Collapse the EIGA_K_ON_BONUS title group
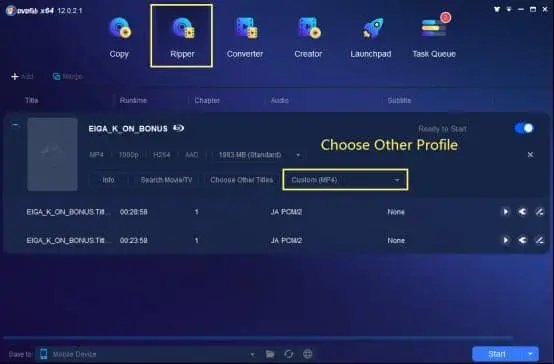Viewport: 554px width, 364px height. coord(15,124)
